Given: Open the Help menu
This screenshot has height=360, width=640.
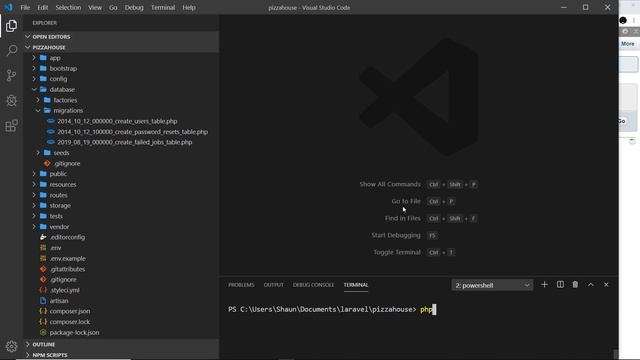Looking at the screenshot, I should pos(189,7).
